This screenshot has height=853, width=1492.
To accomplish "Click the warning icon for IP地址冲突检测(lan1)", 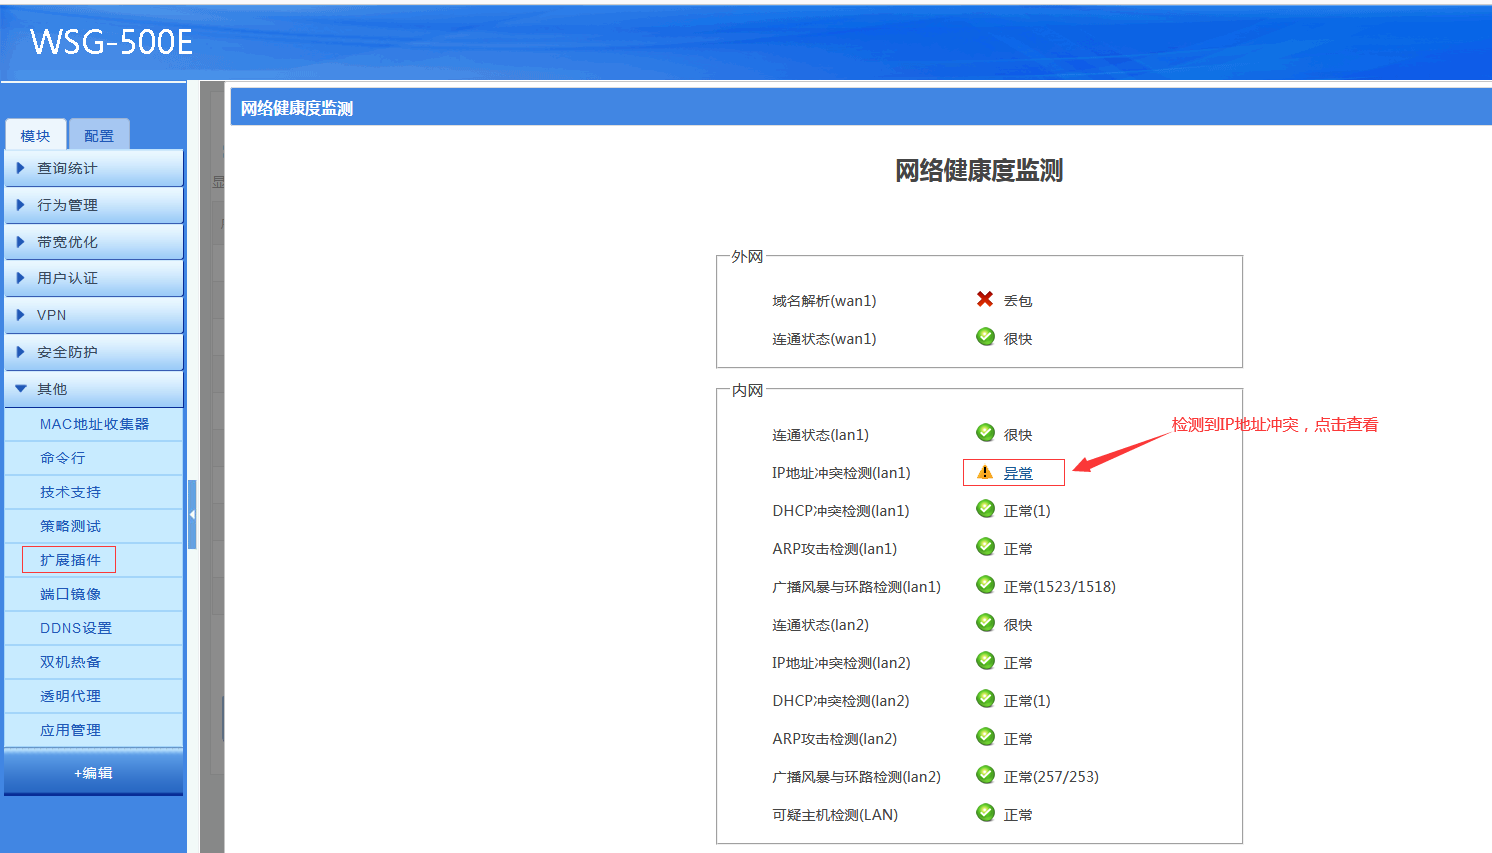I will click(x=985, y=472).
